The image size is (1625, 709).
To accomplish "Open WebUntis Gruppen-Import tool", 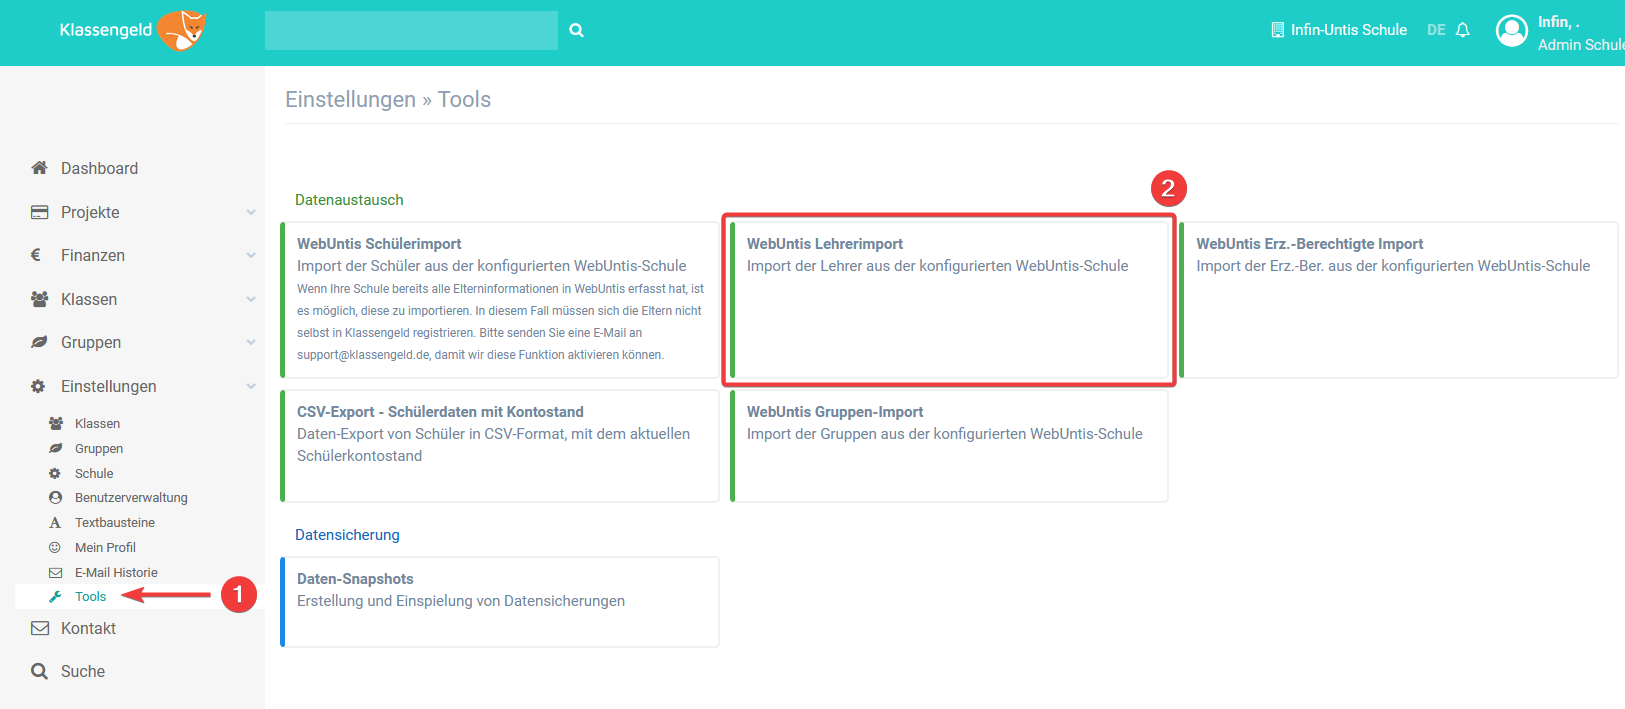I will click(x=950, y=446).
